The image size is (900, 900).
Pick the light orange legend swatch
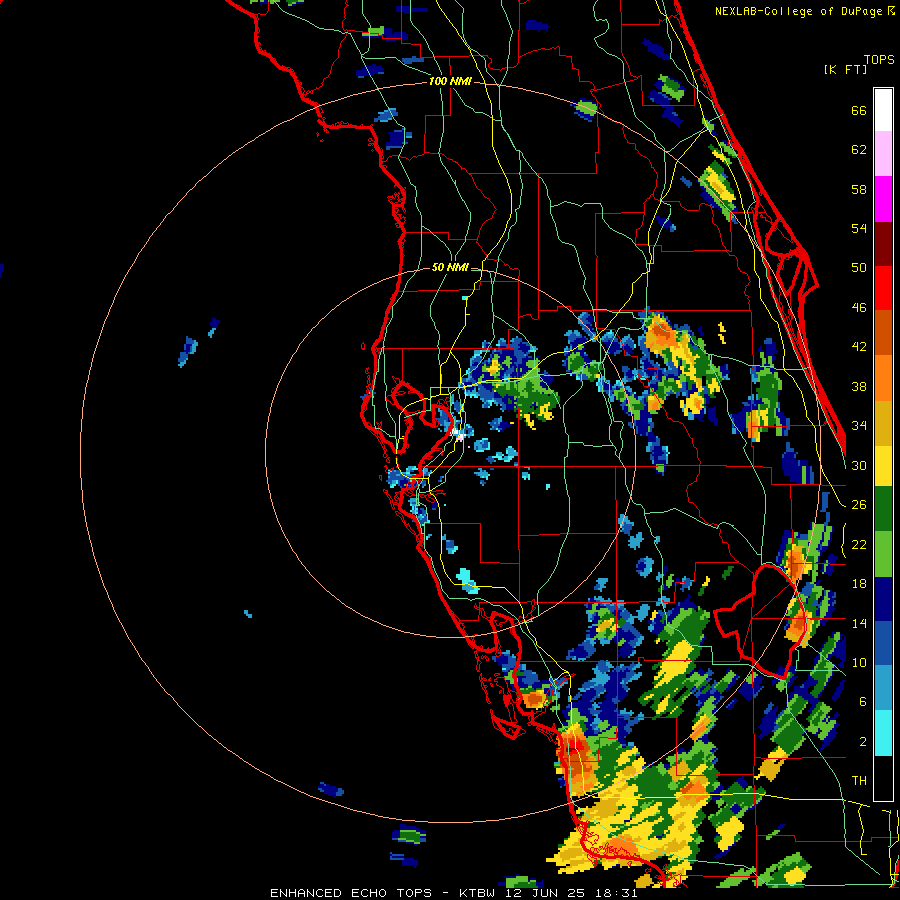click(883, 378)
